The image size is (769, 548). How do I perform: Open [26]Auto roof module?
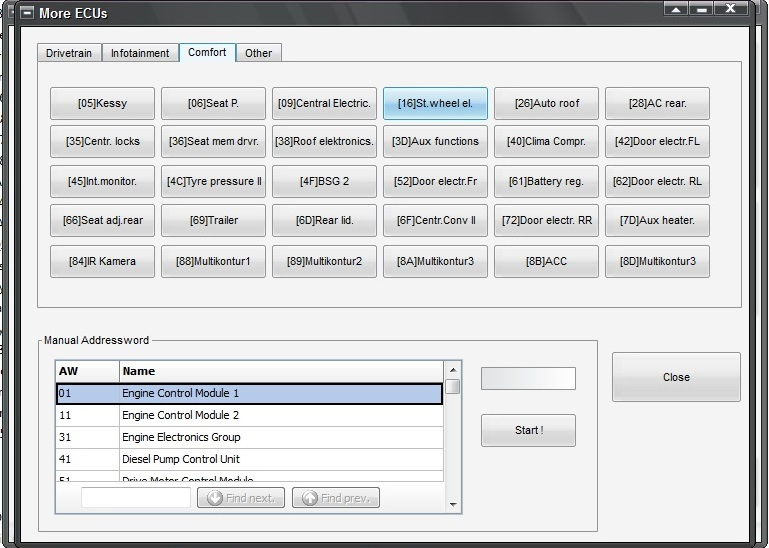tap(546, 104)
